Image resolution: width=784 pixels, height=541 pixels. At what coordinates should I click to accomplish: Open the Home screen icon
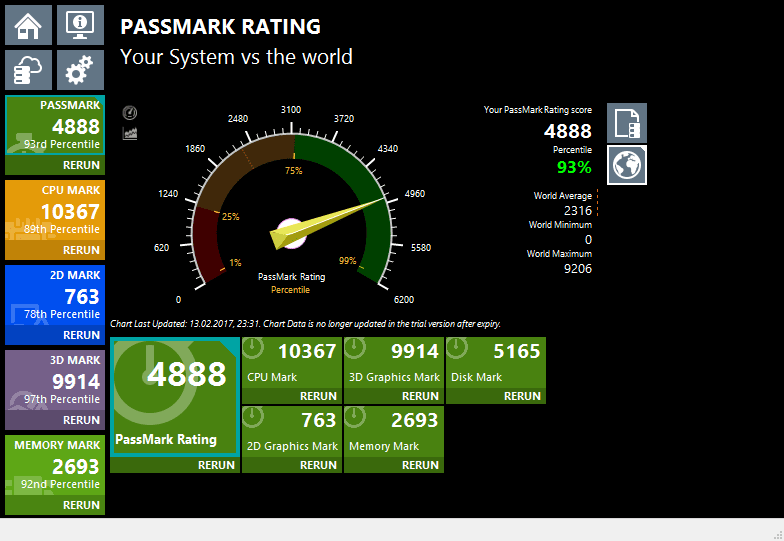click(x=28, y=25)
